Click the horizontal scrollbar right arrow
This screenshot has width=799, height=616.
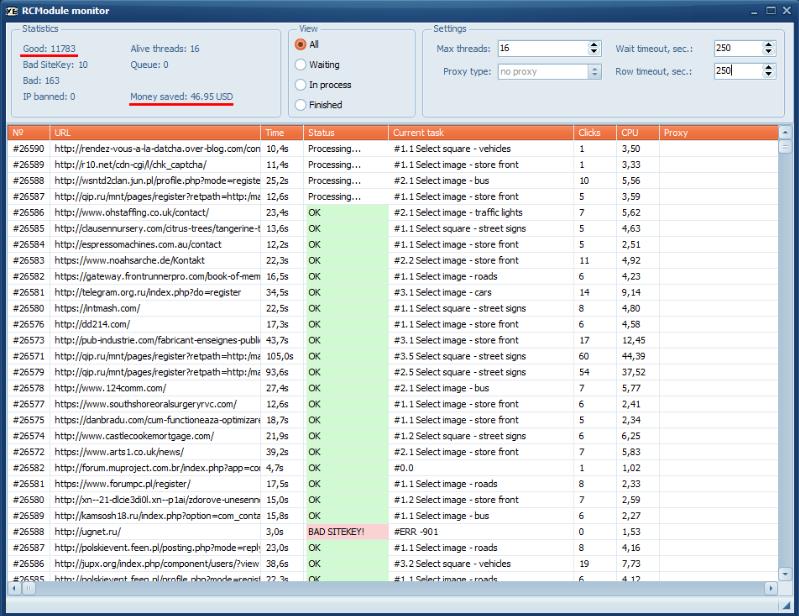(x=770, y=588)
